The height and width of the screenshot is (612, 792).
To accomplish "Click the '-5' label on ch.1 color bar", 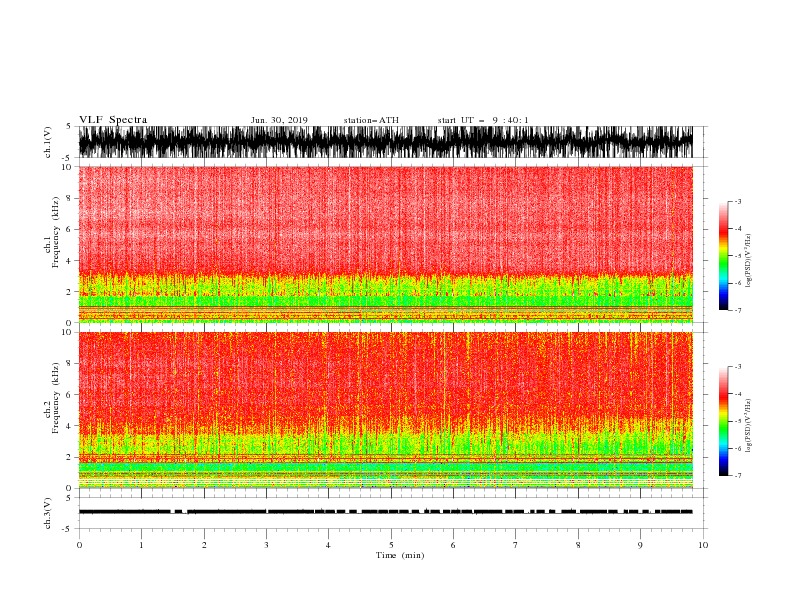I will click(x=737, y=256).
